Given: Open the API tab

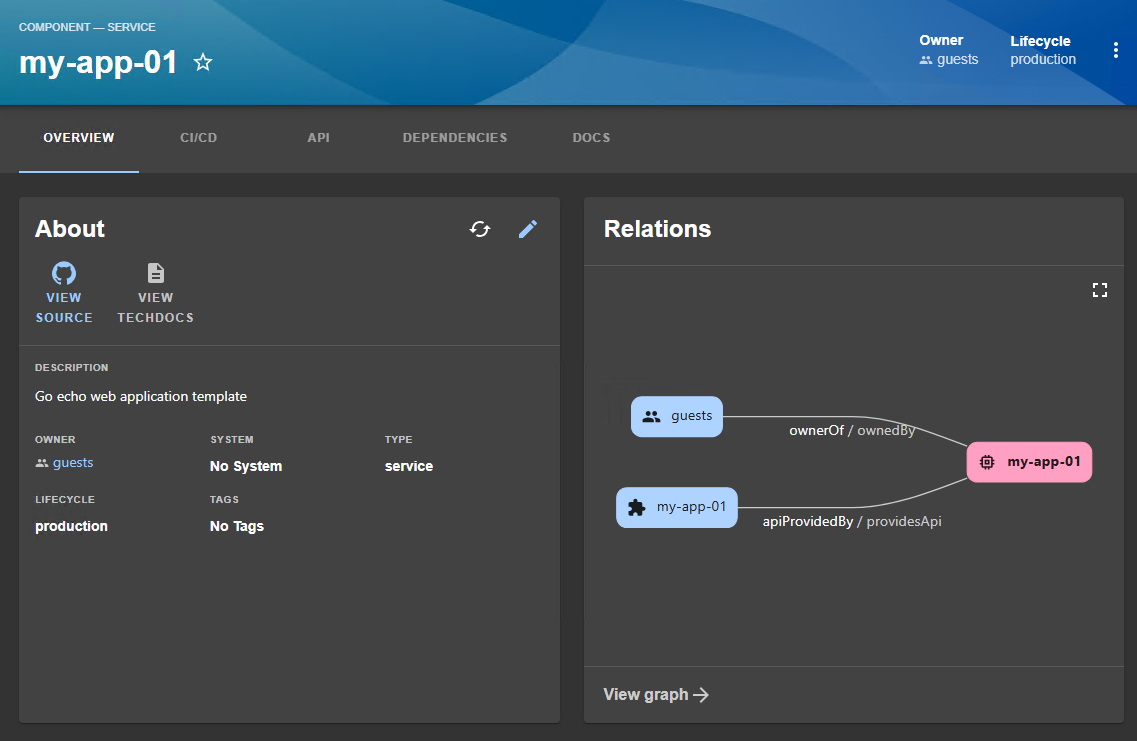Looking at the screenshot, I should [x=318, y=138].
